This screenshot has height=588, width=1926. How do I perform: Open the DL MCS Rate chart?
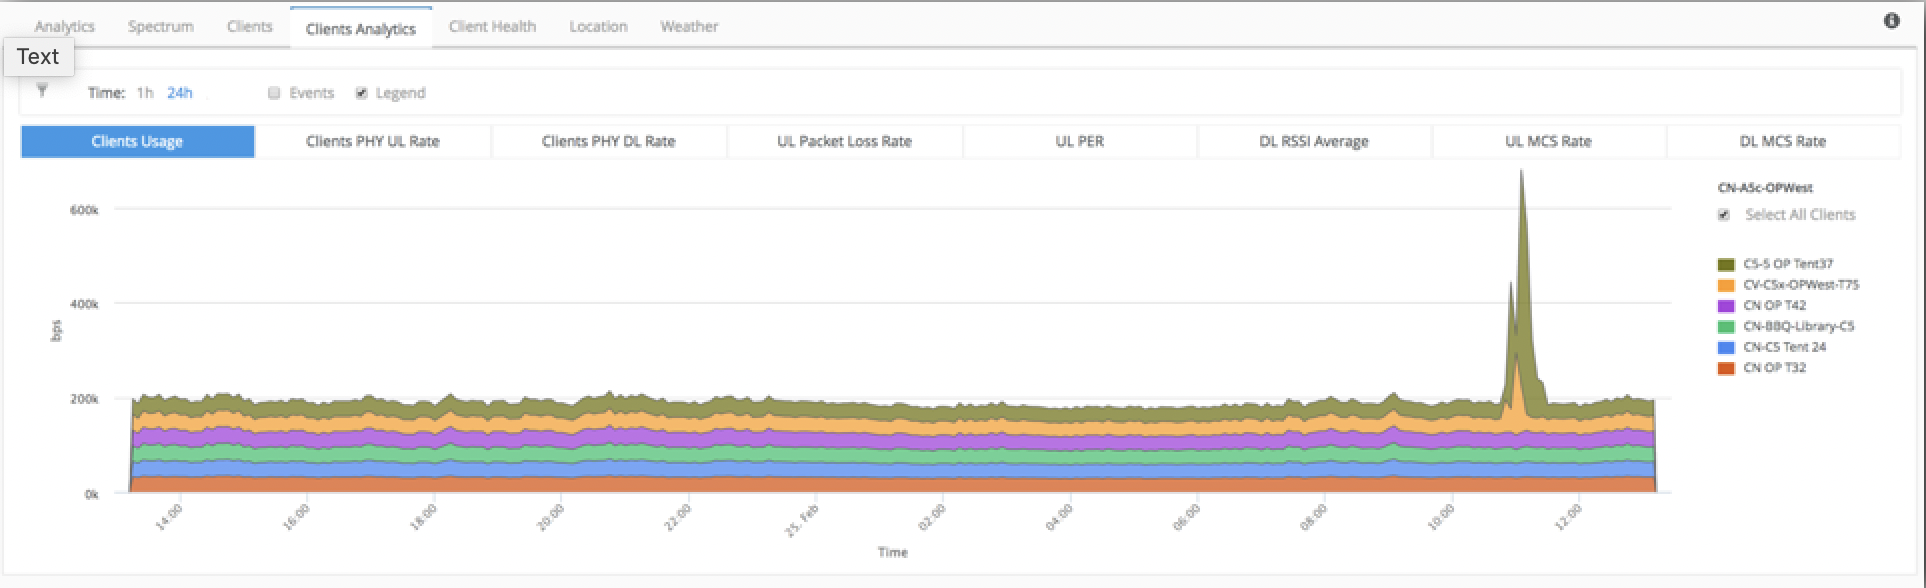(x=1782, y=142)
